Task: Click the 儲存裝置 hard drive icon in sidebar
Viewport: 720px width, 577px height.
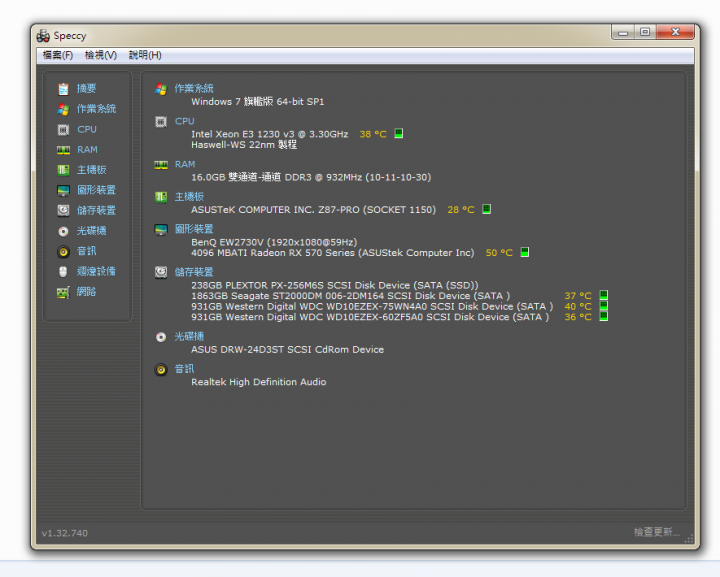Action: pos(63,210)
